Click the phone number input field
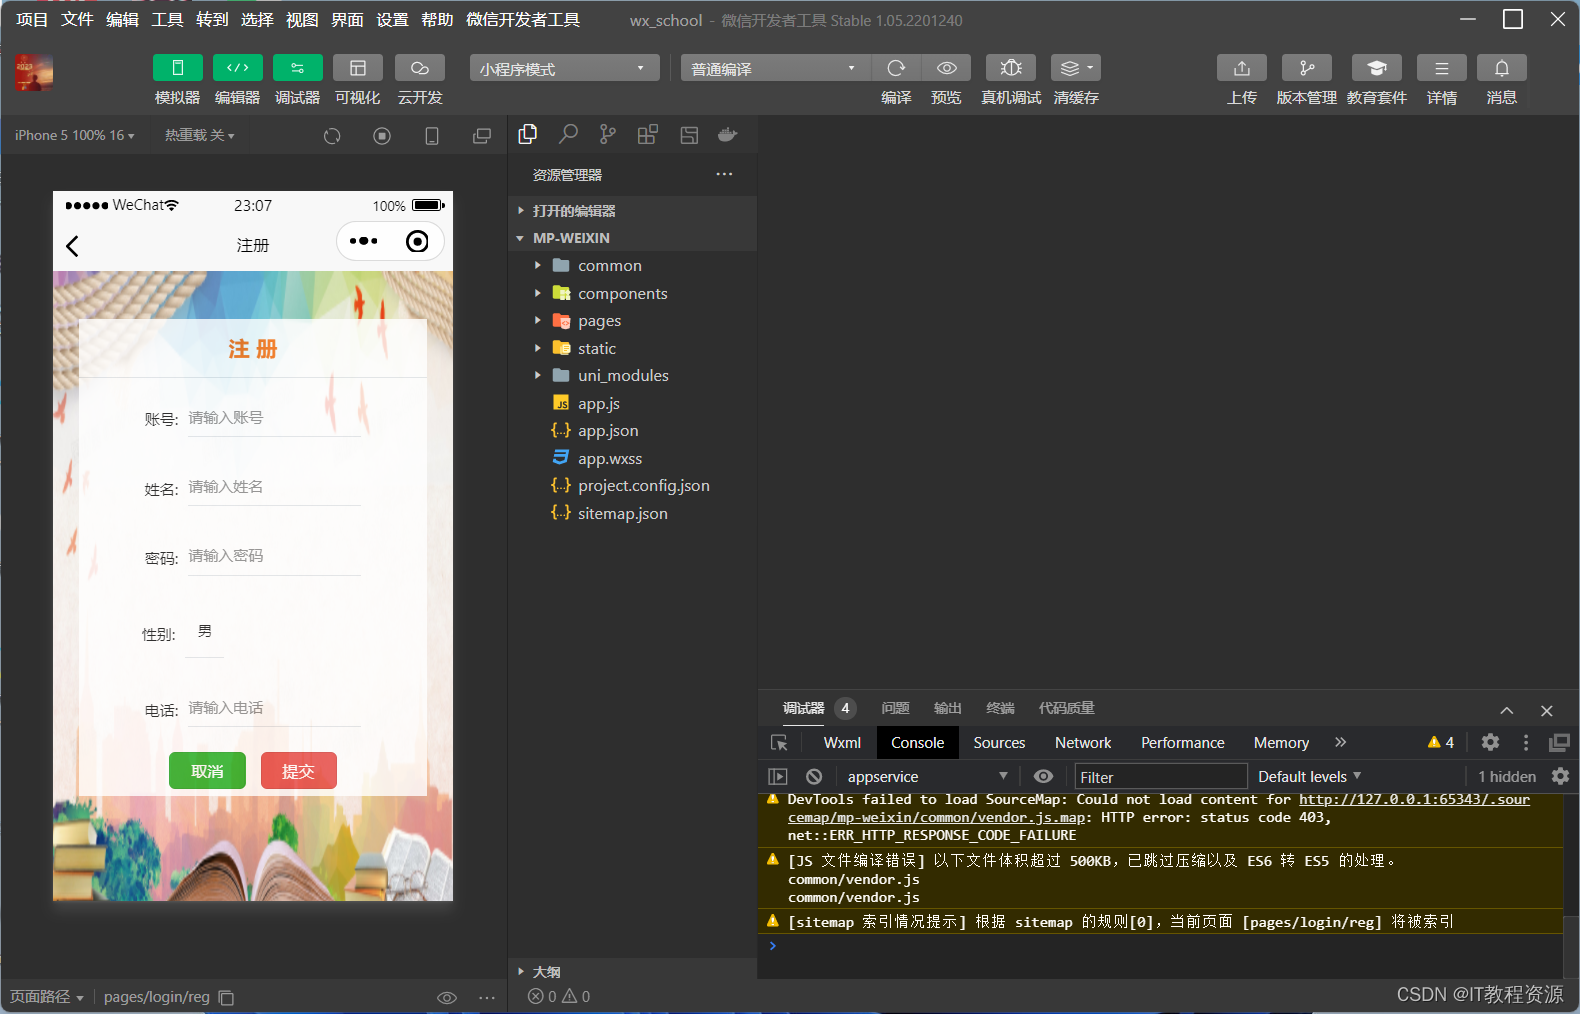The image size is (1580, 1014). click(x=273, y=708)
